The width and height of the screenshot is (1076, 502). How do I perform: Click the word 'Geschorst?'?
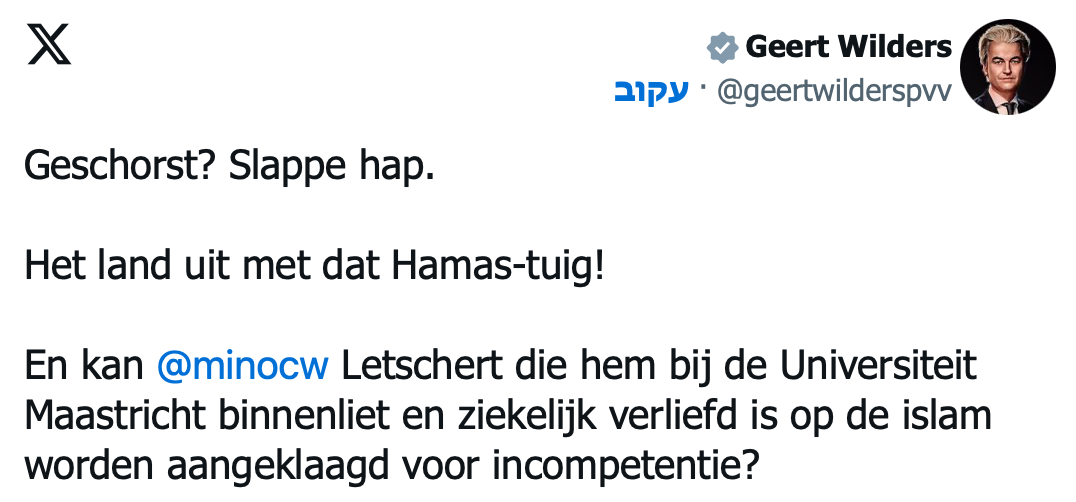pyautogui.click(x=121, y=167)
